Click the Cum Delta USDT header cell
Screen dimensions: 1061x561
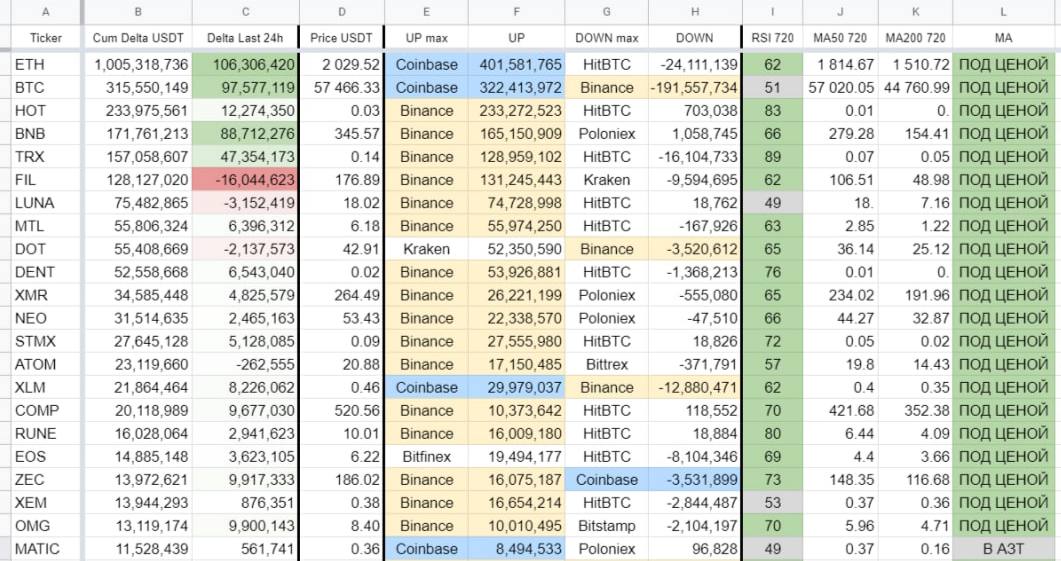click(138, 38)
